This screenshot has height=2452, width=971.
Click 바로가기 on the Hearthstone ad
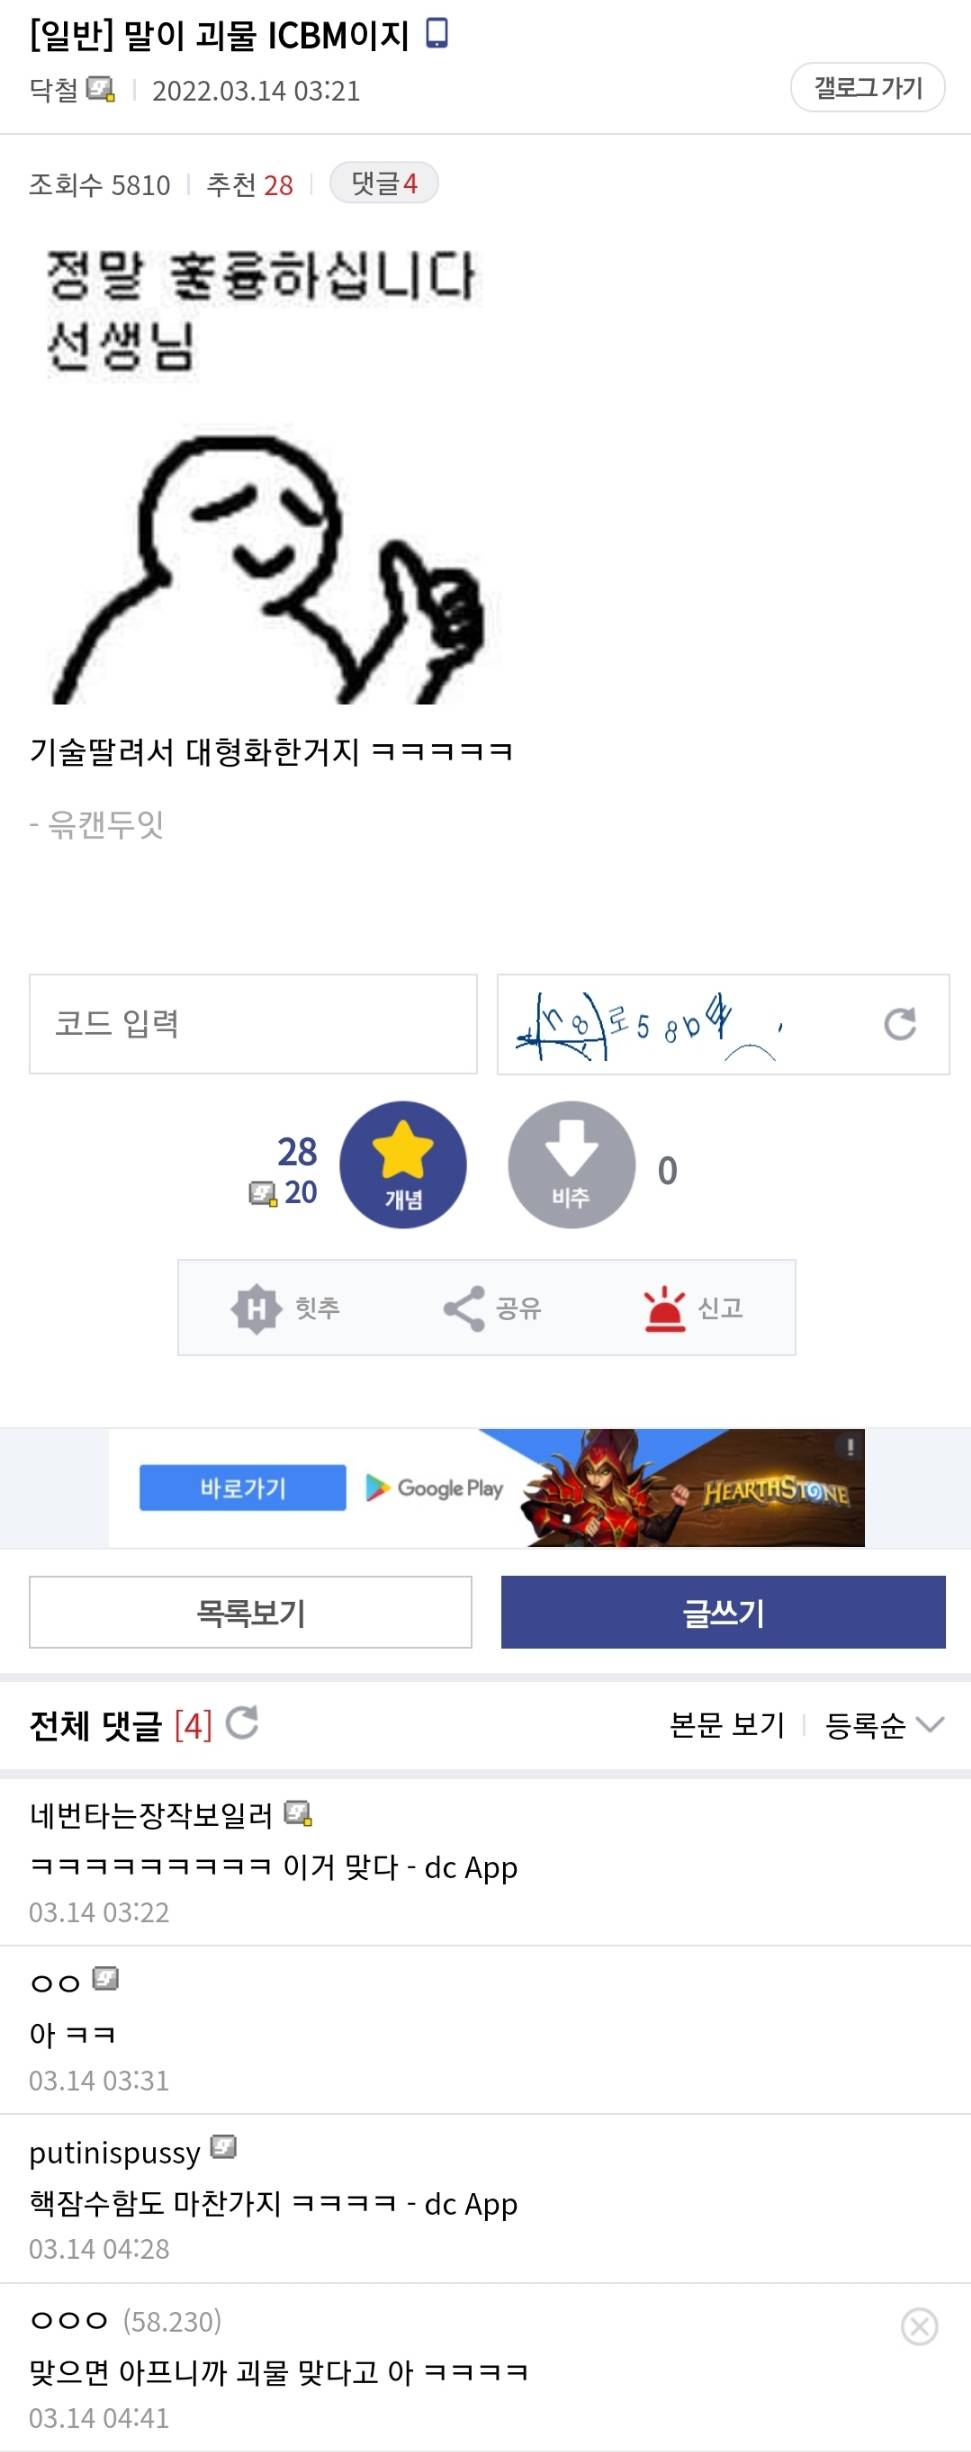(243, 1488)
